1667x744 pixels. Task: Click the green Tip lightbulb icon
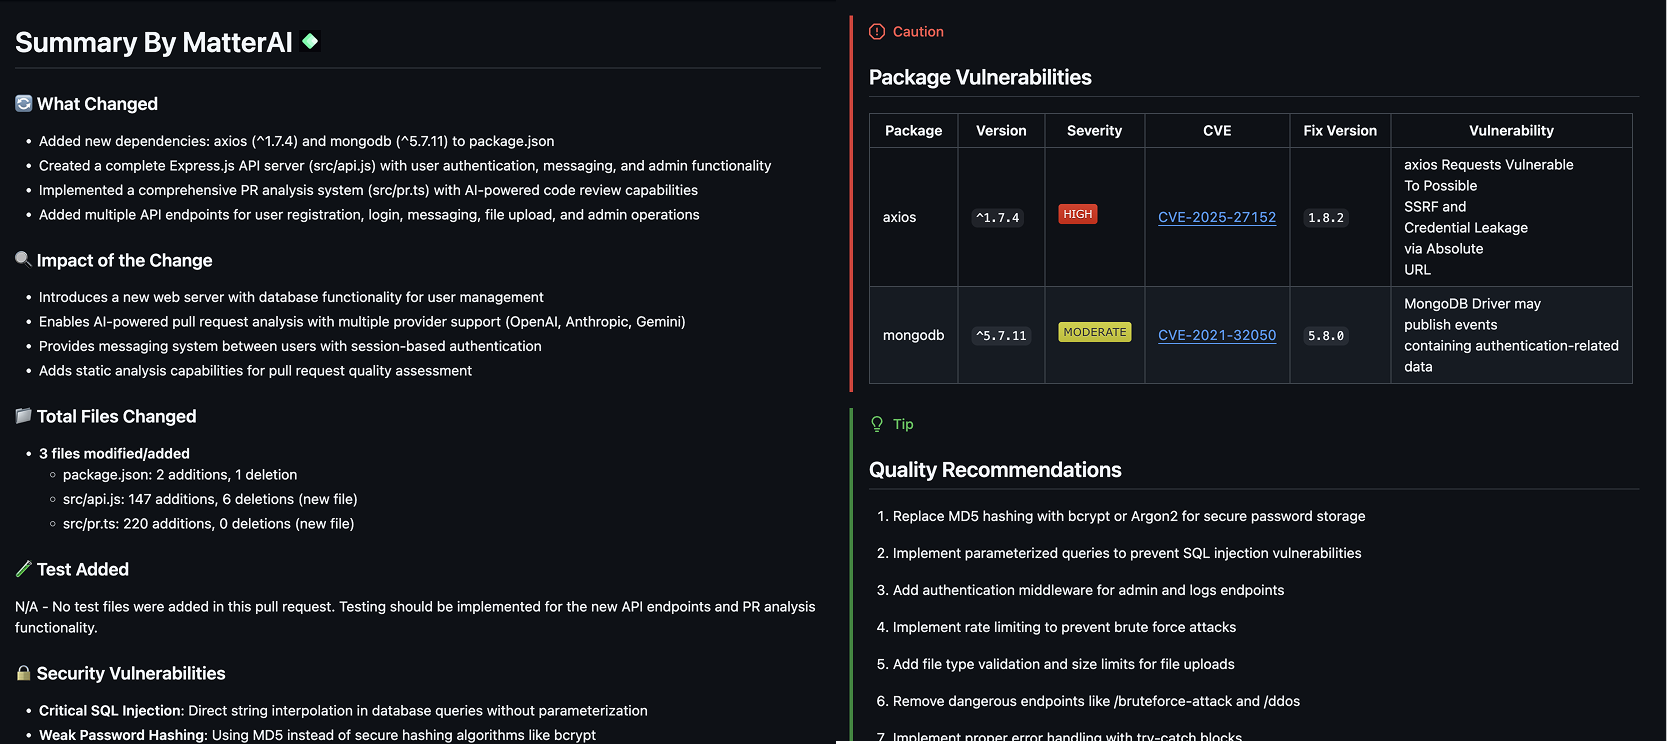pos(877,424)
